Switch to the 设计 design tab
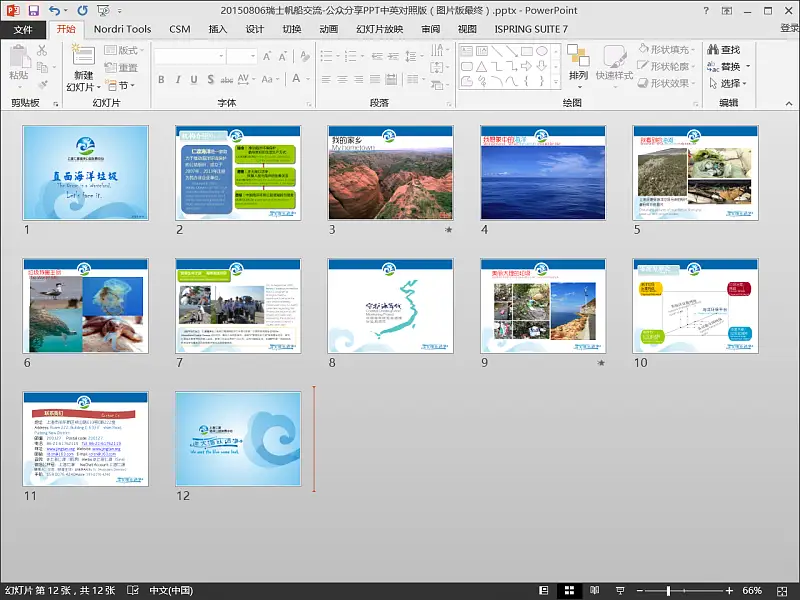800x600 pixels. 255,30
